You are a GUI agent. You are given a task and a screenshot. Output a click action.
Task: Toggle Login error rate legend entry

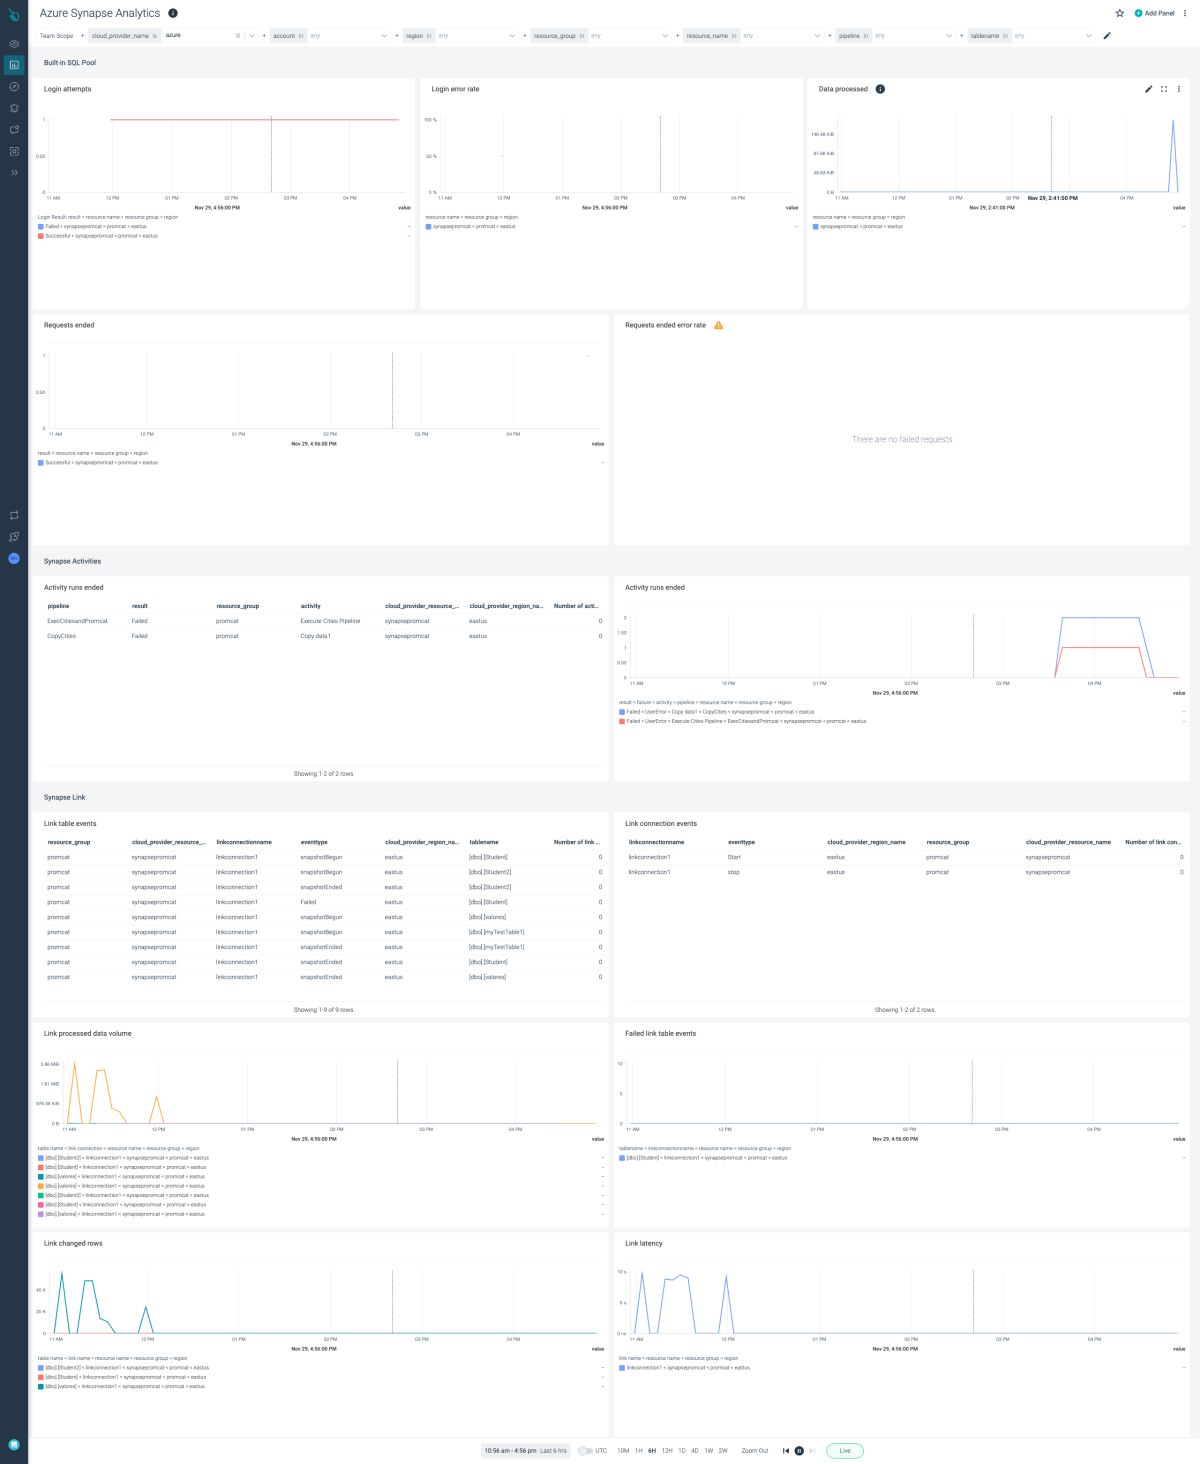pos(471,227)
